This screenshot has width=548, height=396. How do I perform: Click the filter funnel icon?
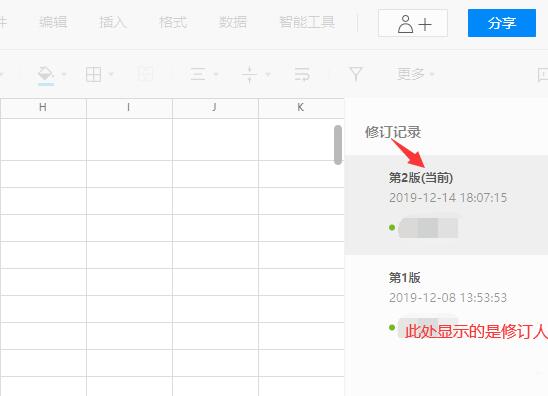(x=356, y=74)
